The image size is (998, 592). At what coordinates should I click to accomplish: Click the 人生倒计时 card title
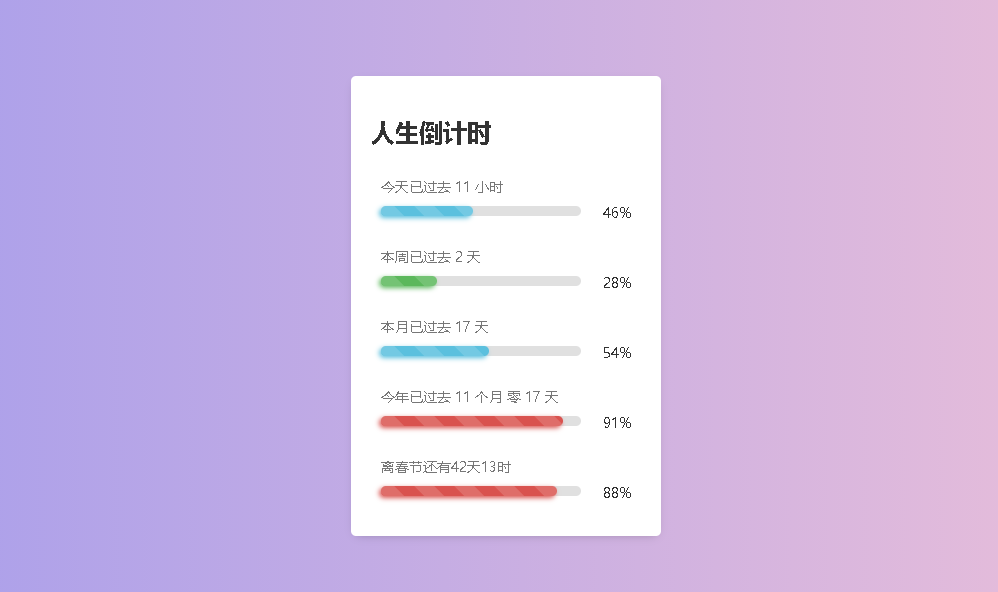(431, 133)
